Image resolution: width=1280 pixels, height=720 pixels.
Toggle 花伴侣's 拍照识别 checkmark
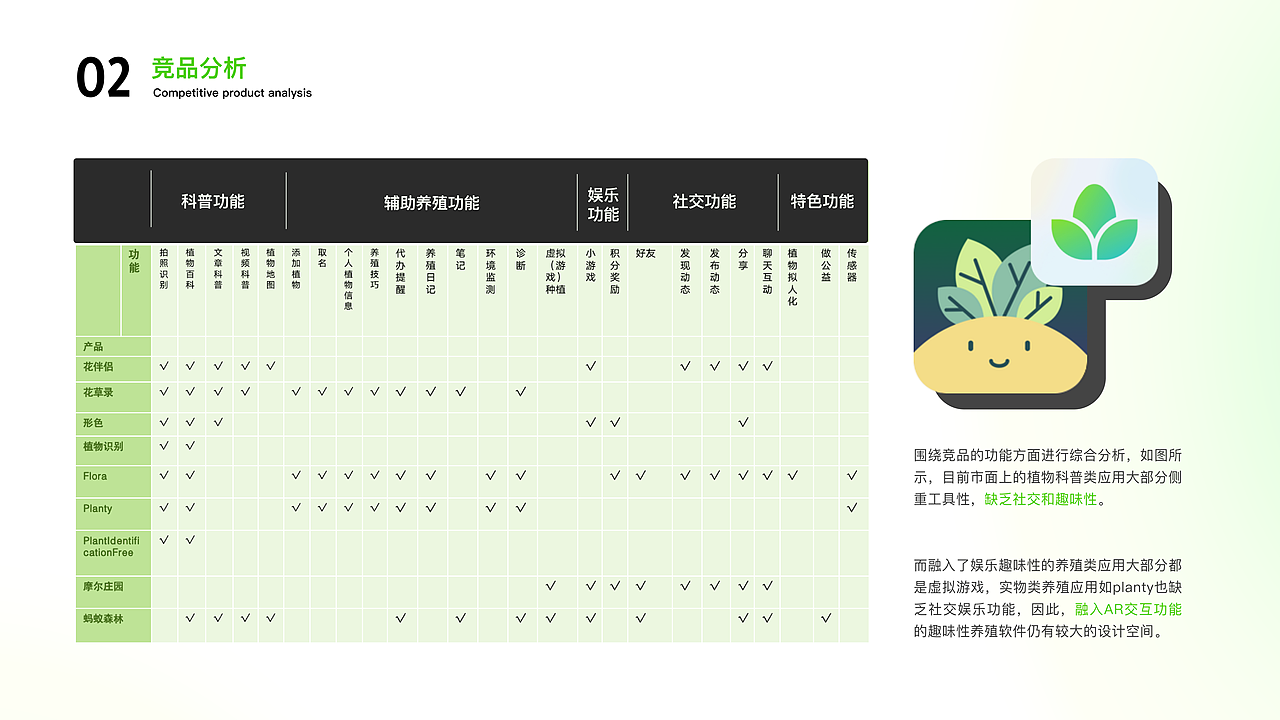163,367
